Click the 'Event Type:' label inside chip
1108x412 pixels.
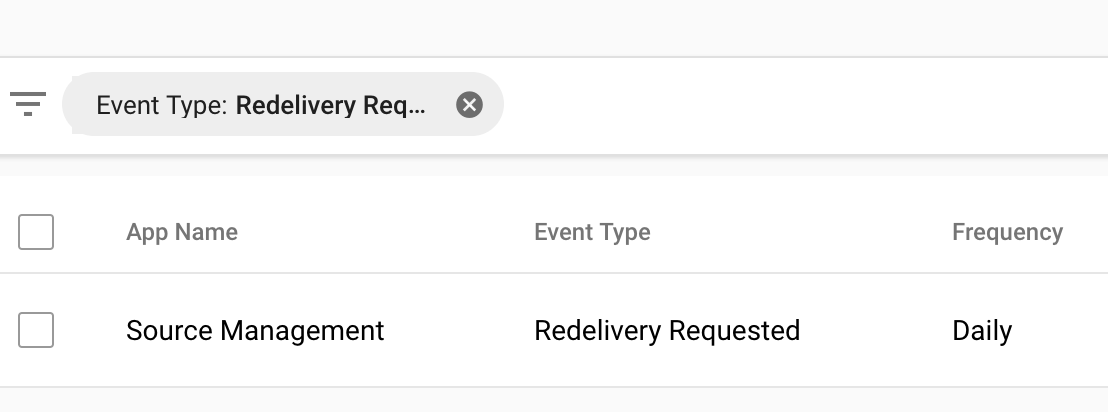pos(162,105)
